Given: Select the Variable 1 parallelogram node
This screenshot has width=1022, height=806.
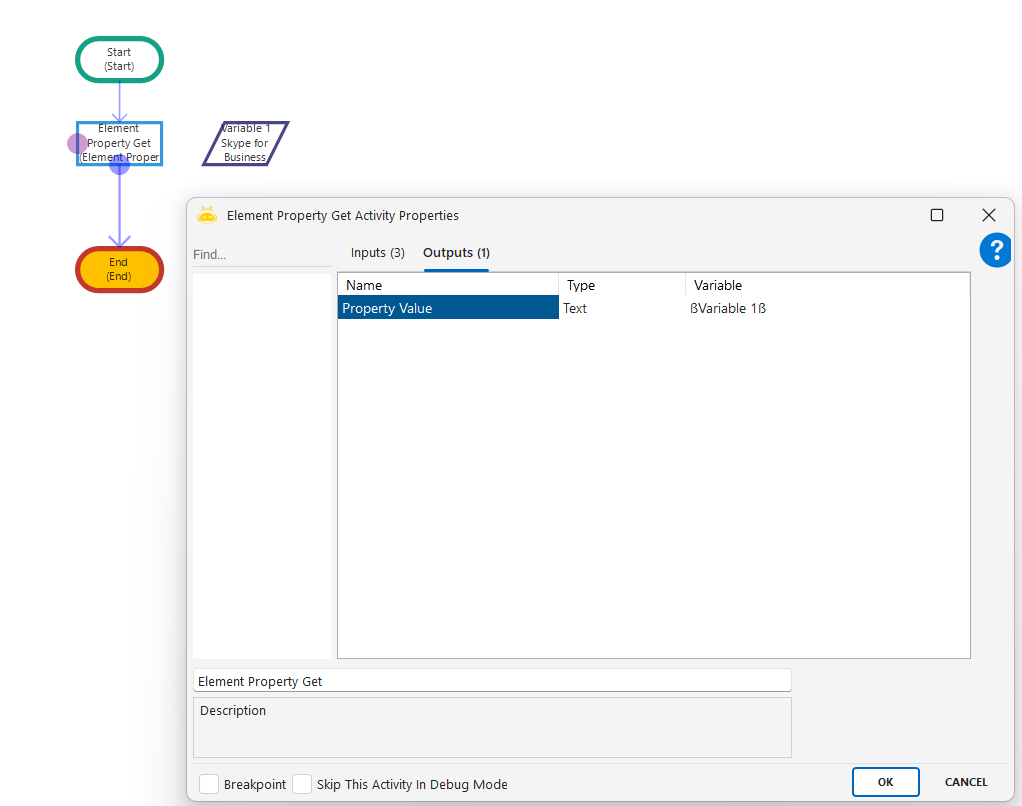Looking at the screenshot, I should (245, 143).
